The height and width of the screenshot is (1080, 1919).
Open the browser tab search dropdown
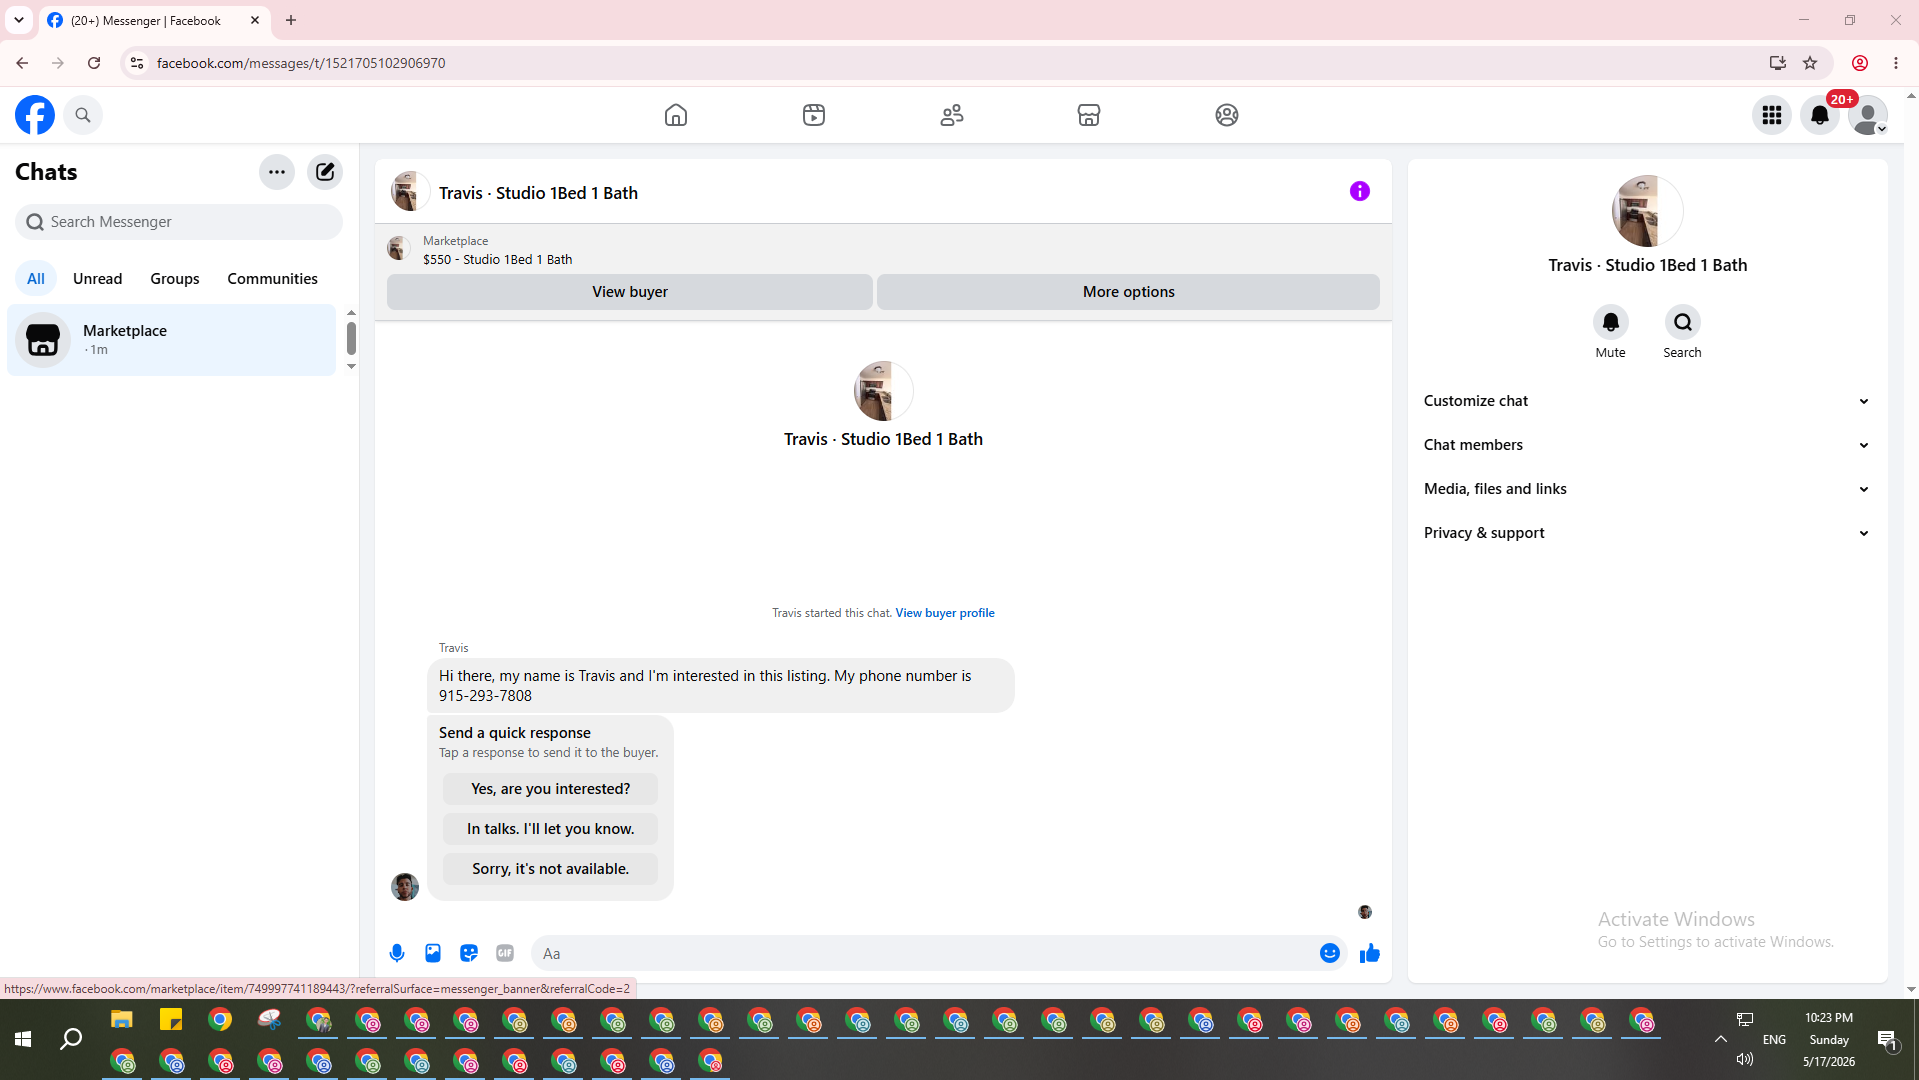pos(19,20)
